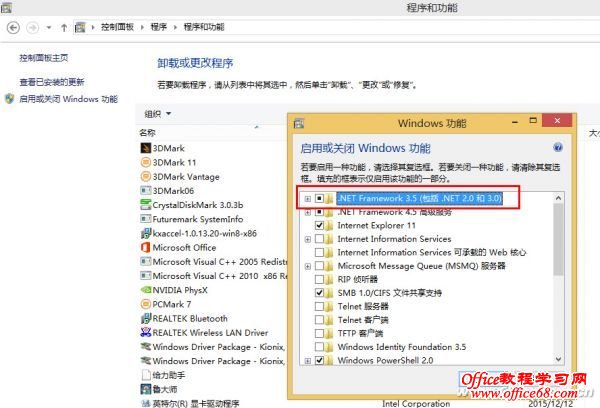Expand the .NET Framework 3.5 tree node
The width and height of the screenshot is (600, 408).
click(x=308, y=199)
